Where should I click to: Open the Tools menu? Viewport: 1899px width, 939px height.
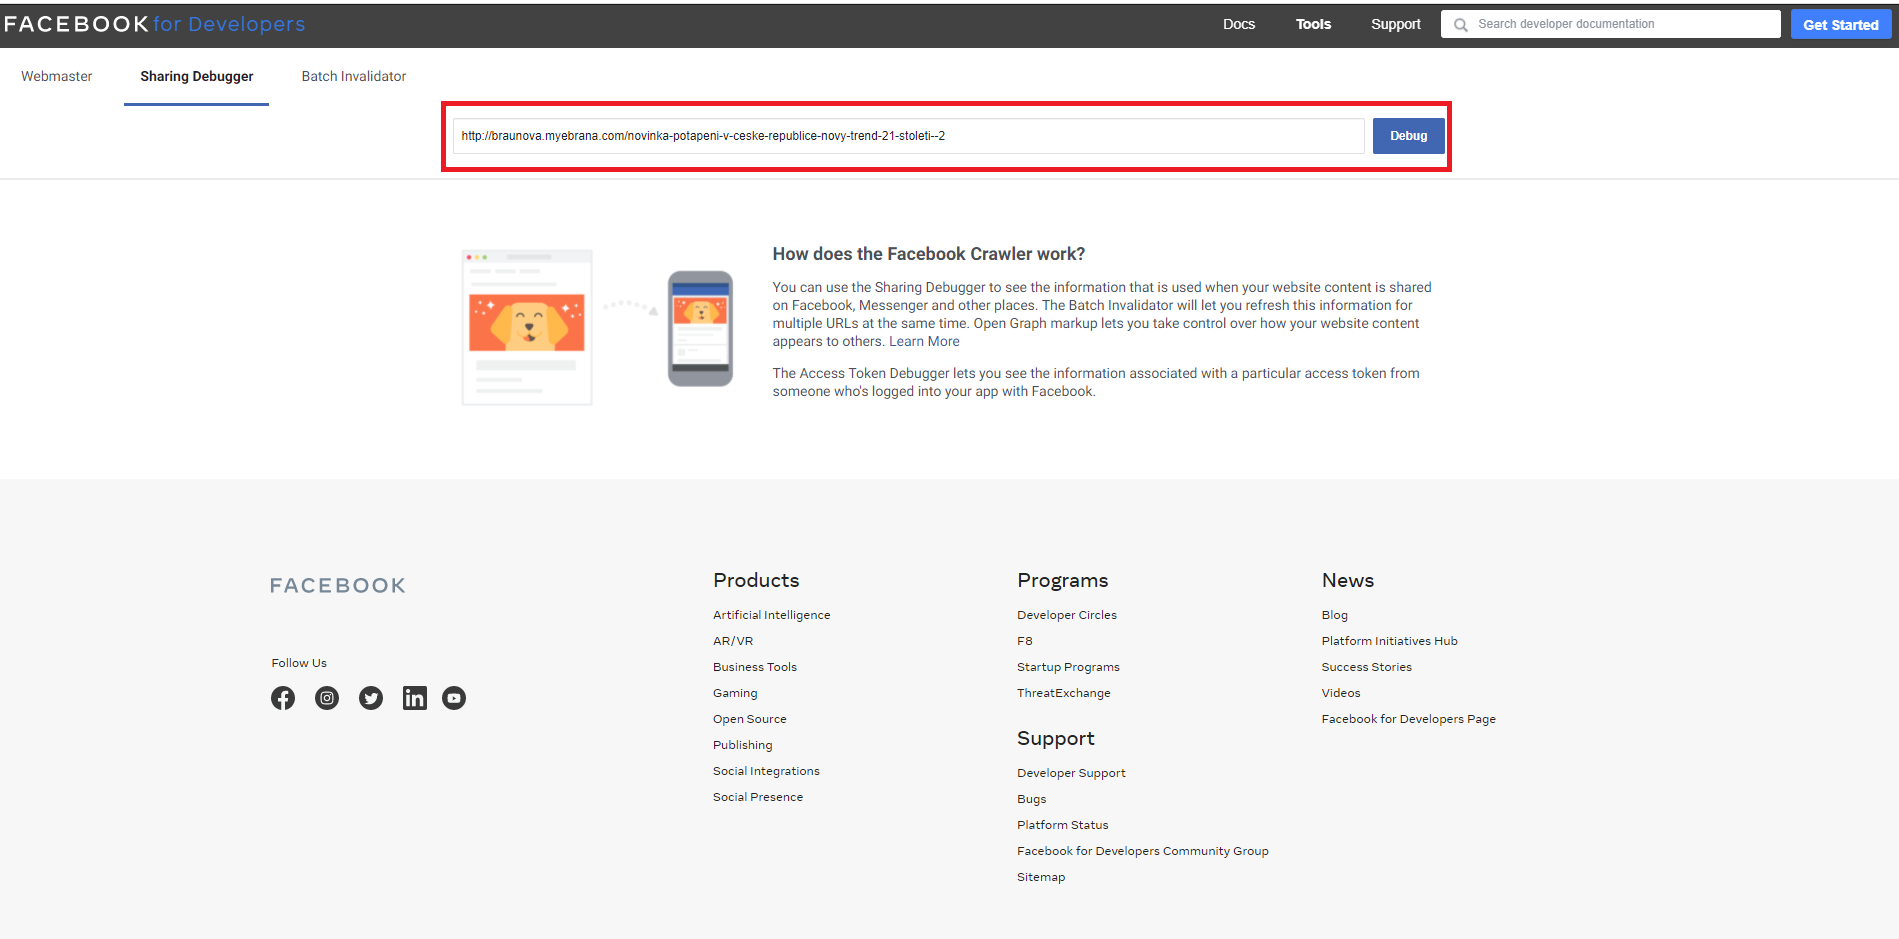point(1314,24)
